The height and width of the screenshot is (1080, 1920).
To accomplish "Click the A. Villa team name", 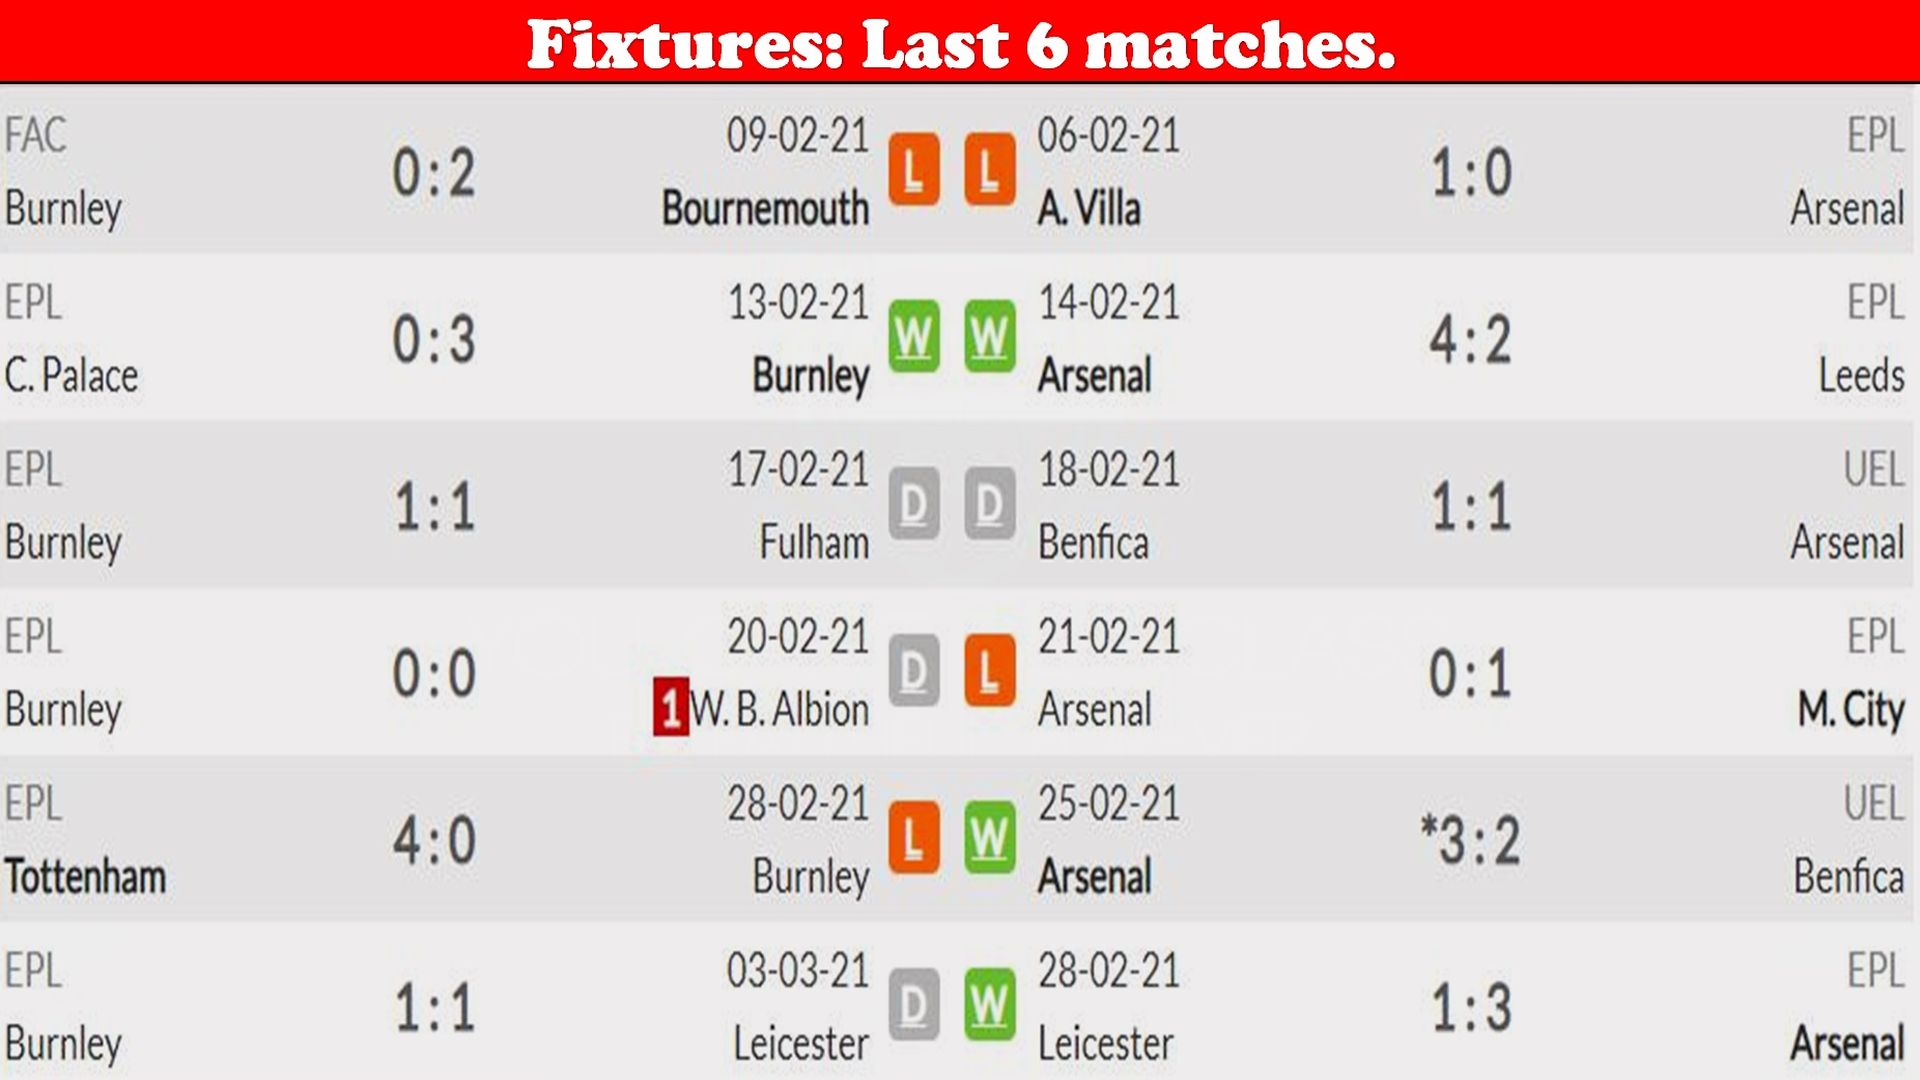I will 1089,209.
